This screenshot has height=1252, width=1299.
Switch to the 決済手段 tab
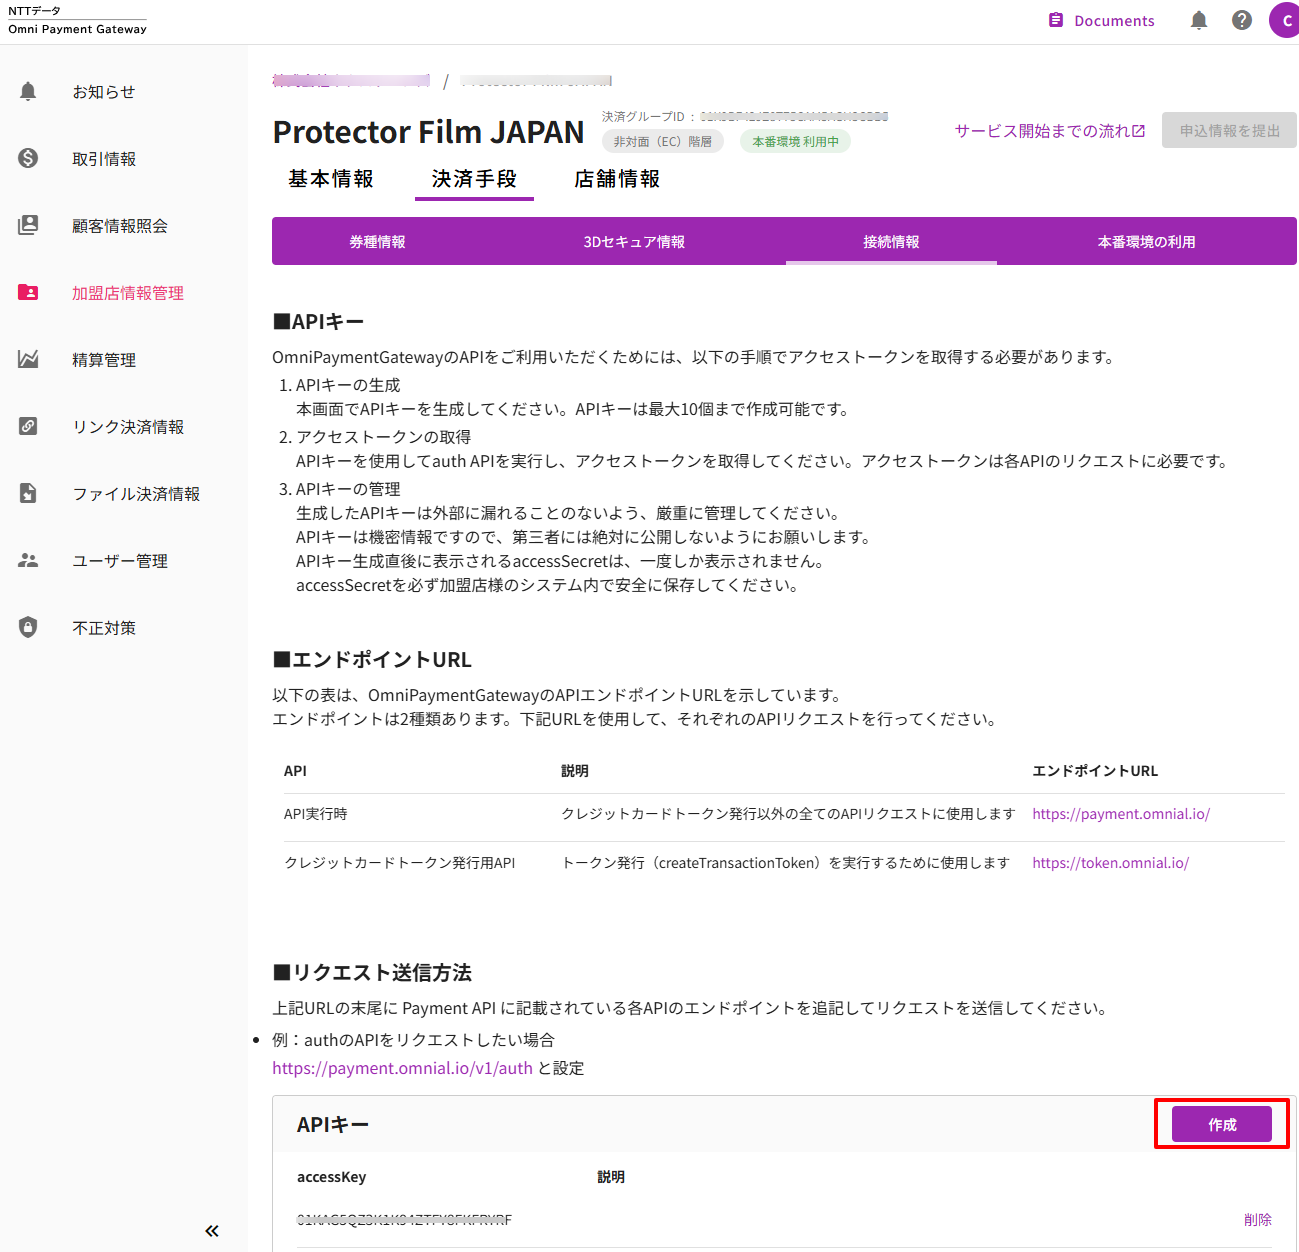(x=474, y=179)
